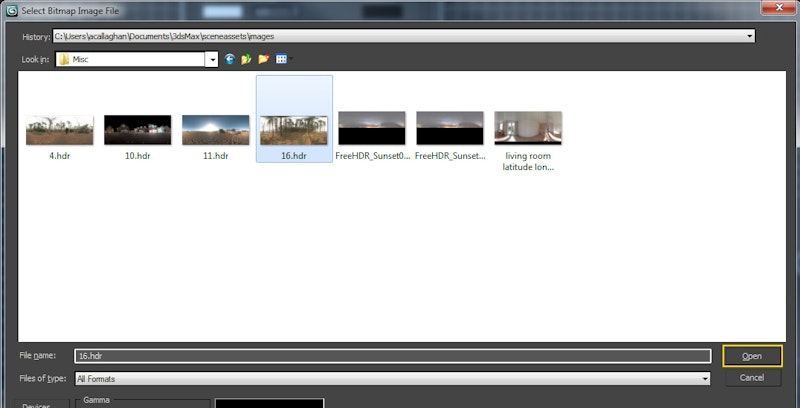Expand the Files of type dropdown
Image resolution: width=800 pixels, height=408 pixels.
705,378
